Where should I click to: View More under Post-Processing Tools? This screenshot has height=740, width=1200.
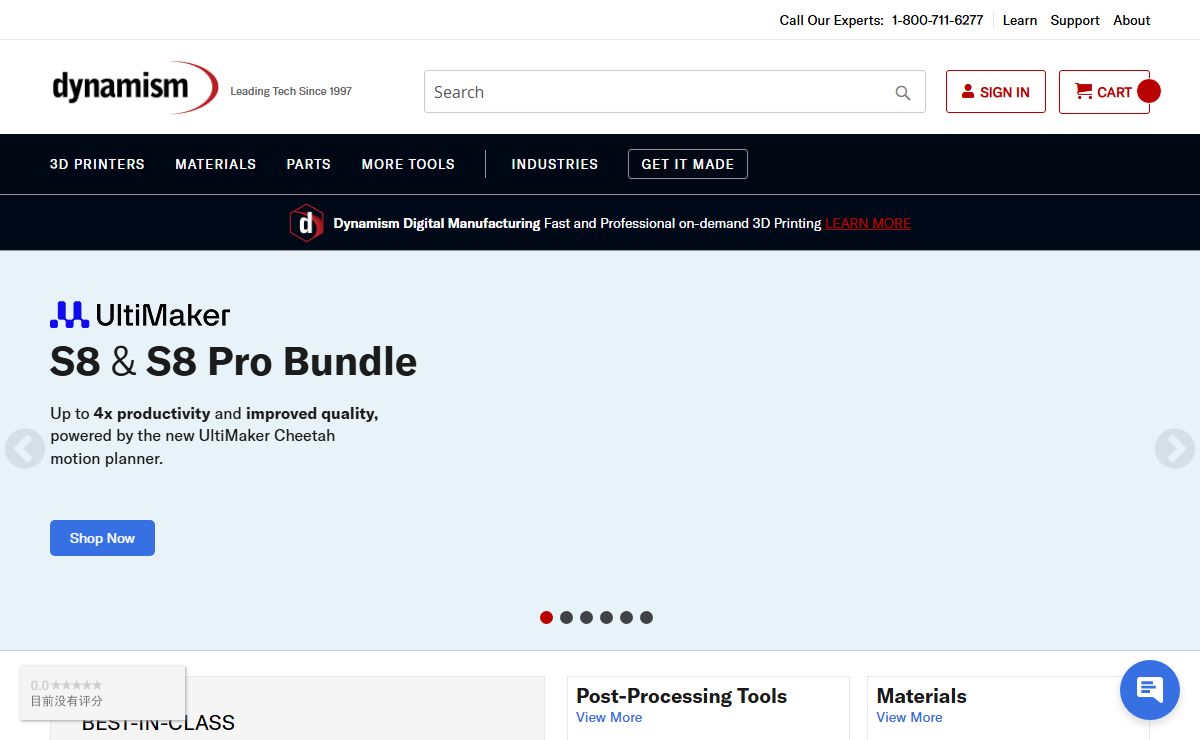[609, 717]
